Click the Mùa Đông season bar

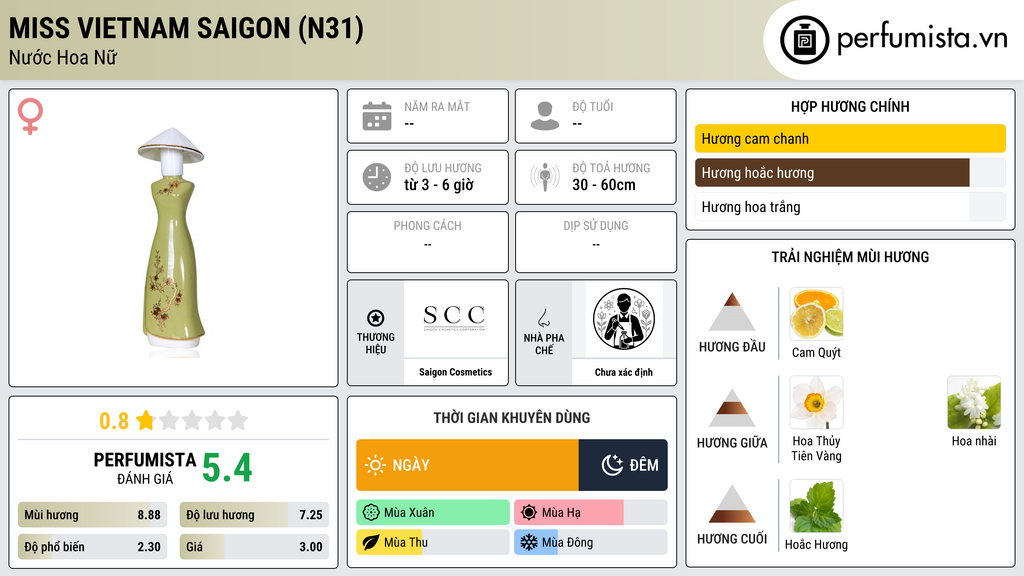click(x=590, y=543)
